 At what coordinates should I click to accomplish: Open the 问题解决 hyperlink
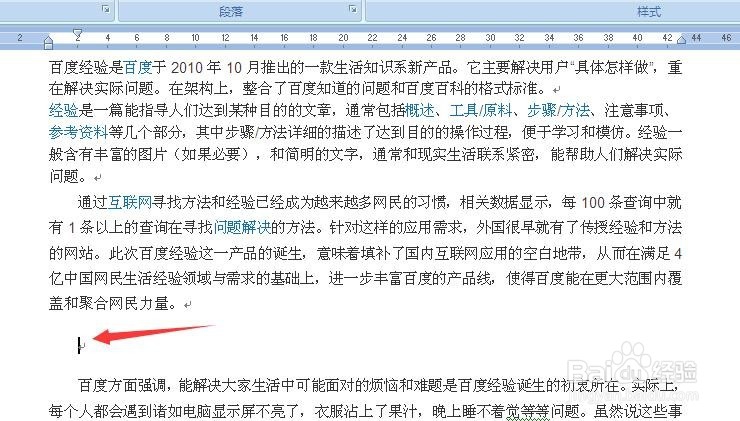click(243, 227)
